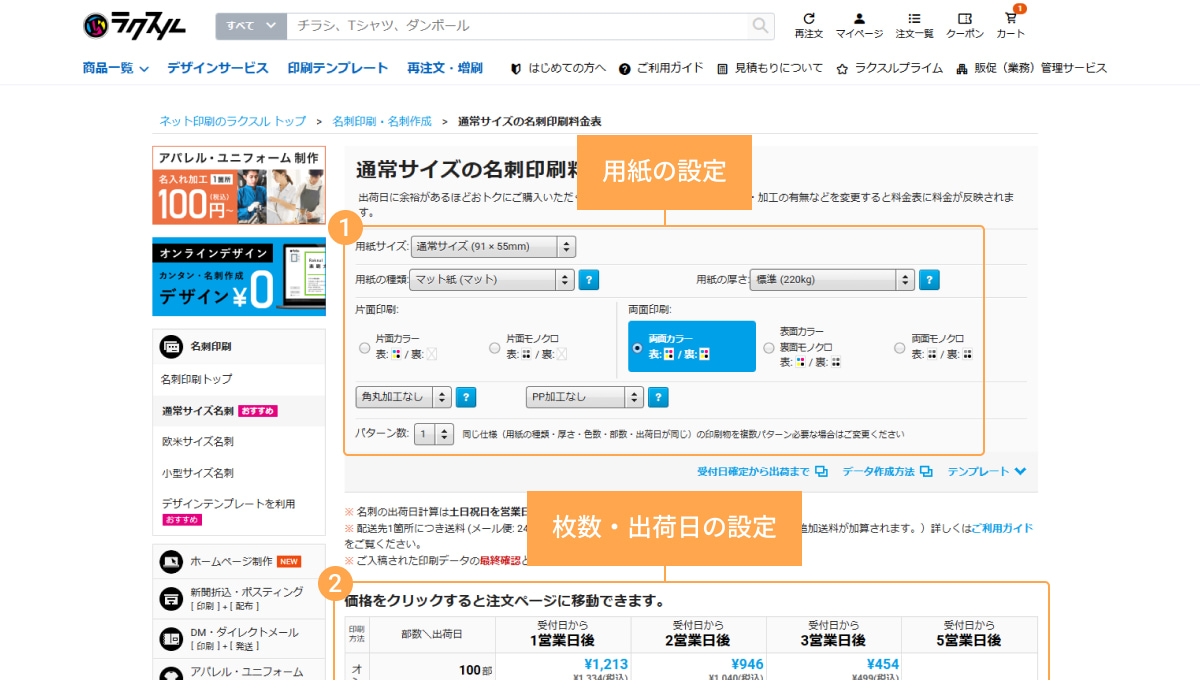Click question icon beside ご利用ガイド
This screenshot has width=1200, height=680.
pyautogui.click(x=624, y=69)
